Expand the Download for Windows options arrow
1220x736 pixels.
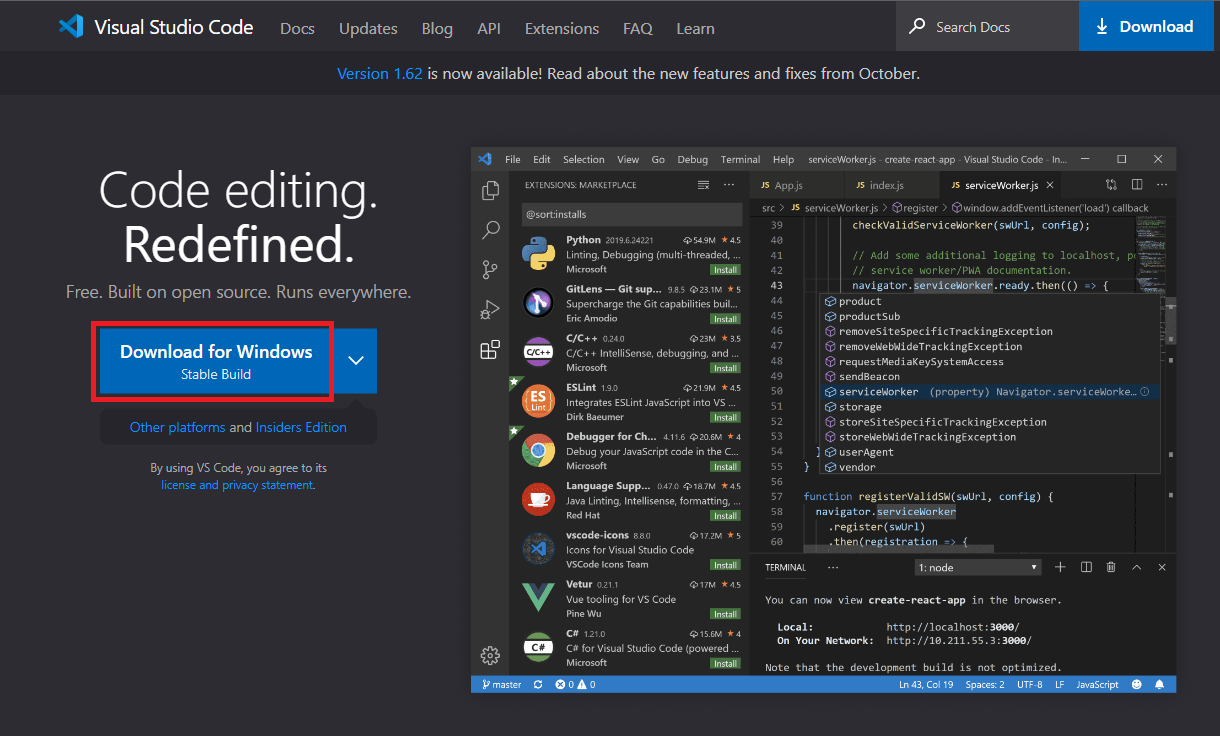(x=355, y=360)
